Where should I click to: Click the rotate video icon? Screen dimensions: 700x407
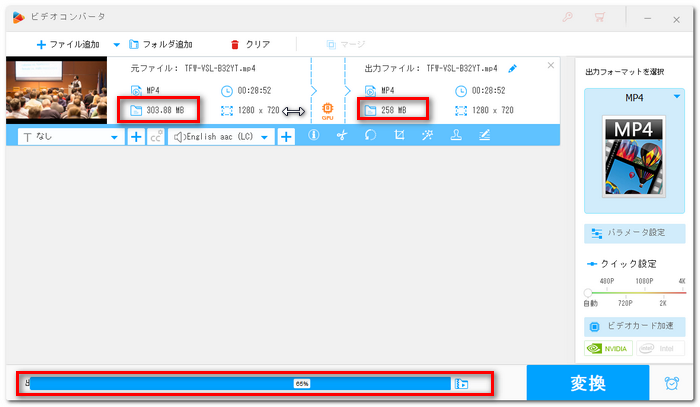370,137
